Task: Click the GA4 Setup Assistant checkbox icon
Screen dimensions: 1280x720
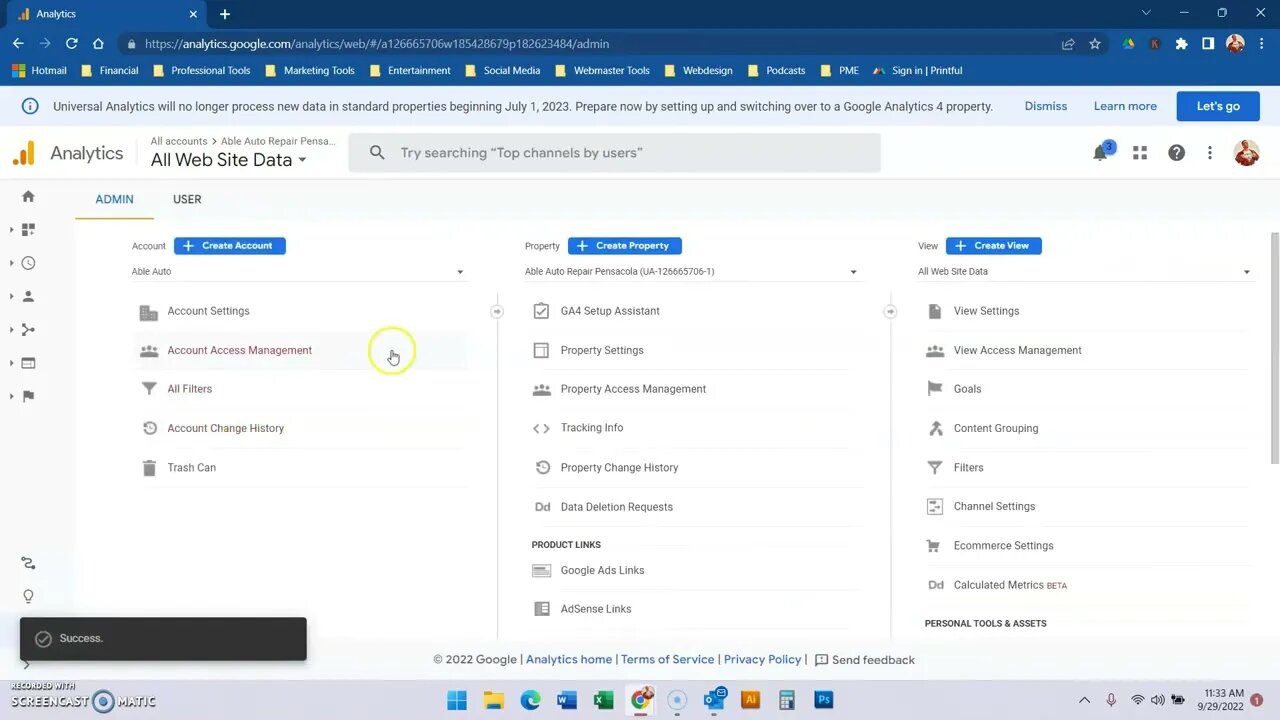Action: tap(541, 311)
